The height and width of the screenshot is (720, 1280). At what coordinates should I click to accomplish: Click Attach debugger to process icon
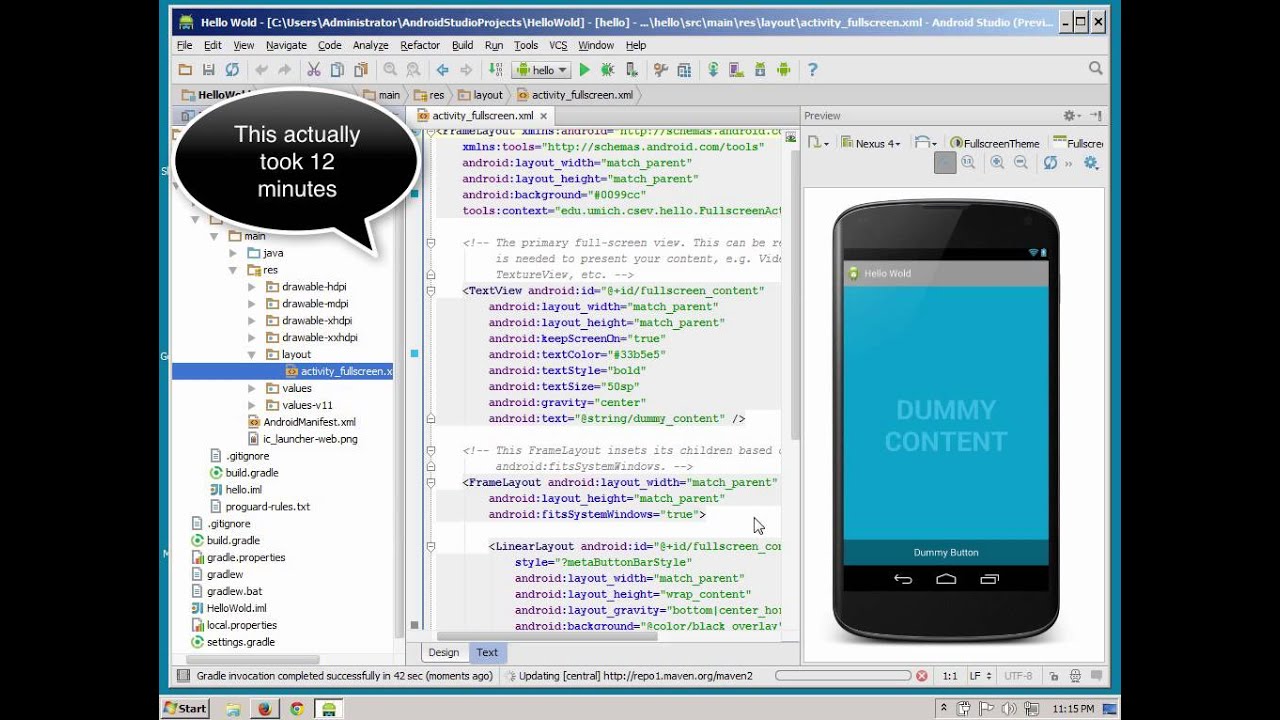(631, 70)
